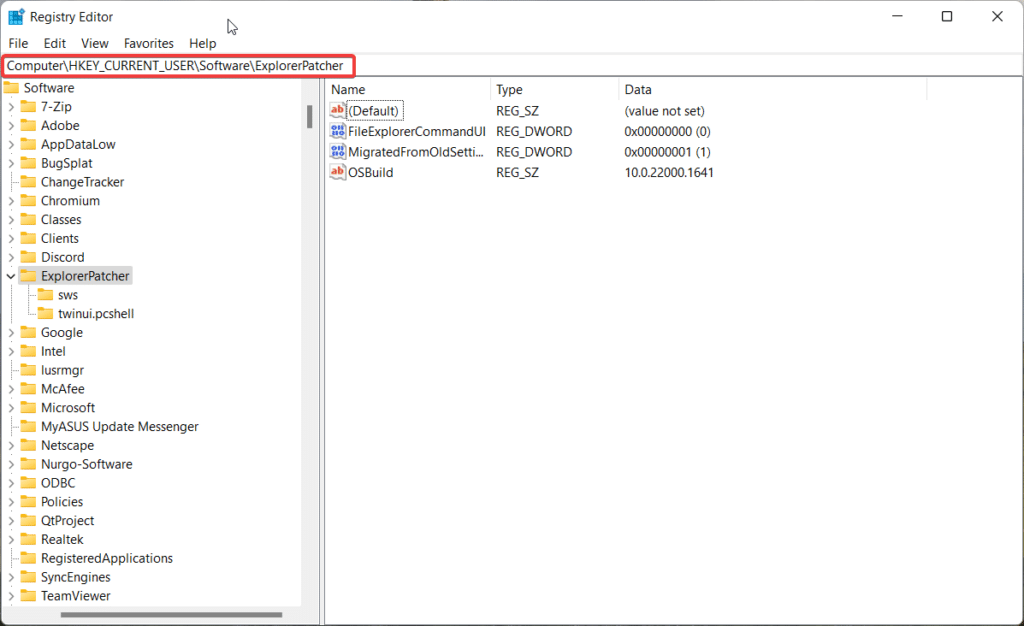
Task: Click the FileExplorerCommandUI DWORD icon
Action: coord(338,131)
